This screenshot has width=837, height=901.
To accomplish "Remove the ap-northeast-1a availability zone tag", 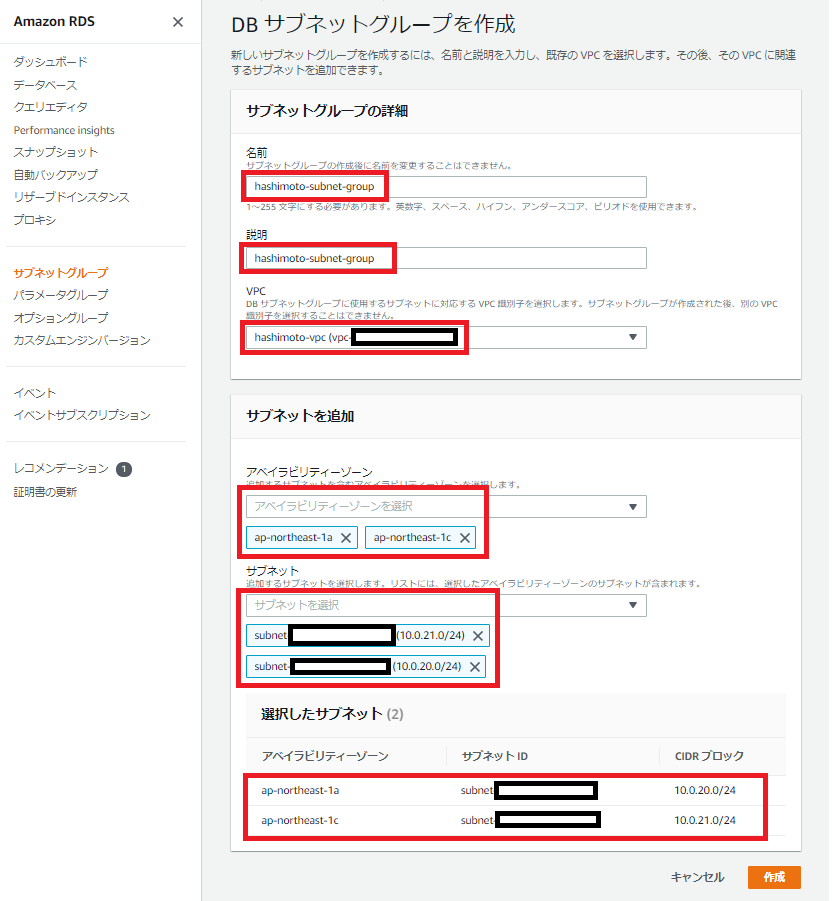I will [x=346, y=538].
